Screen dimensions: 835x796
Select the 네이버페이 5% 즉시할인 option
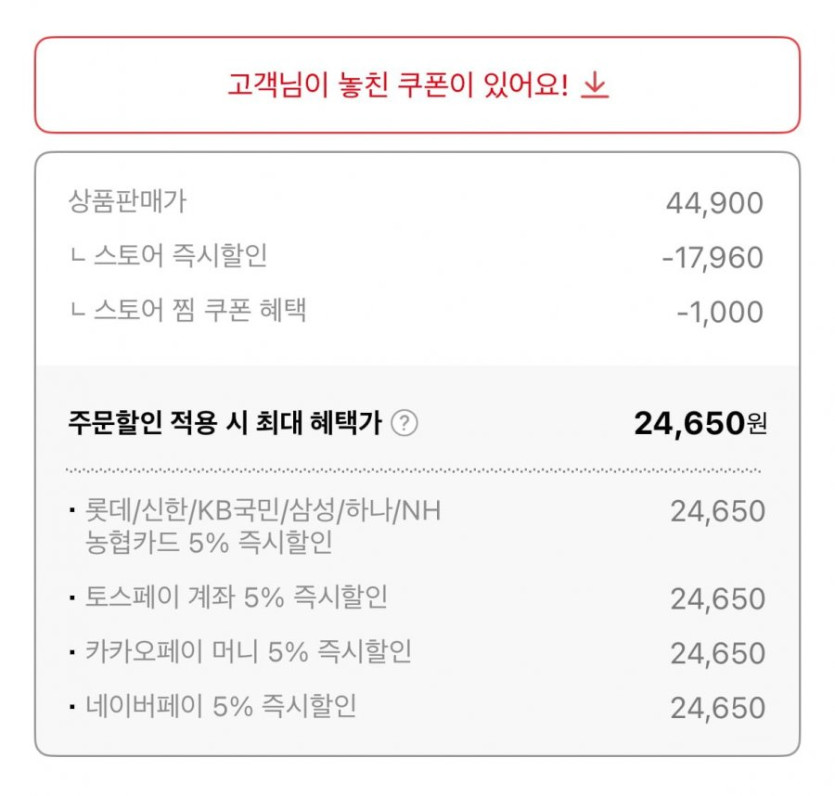coord(221,707)
